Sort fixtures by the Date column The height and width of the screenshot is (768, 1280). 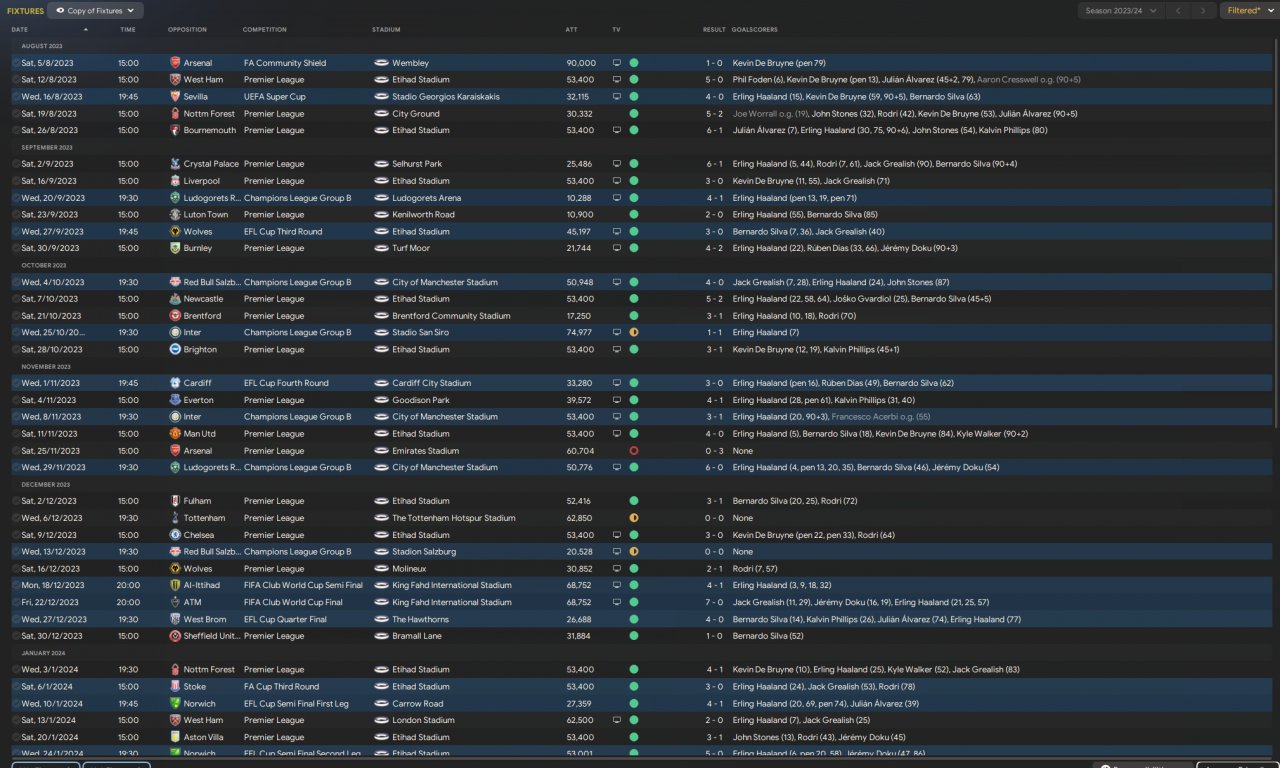[20, 30]
